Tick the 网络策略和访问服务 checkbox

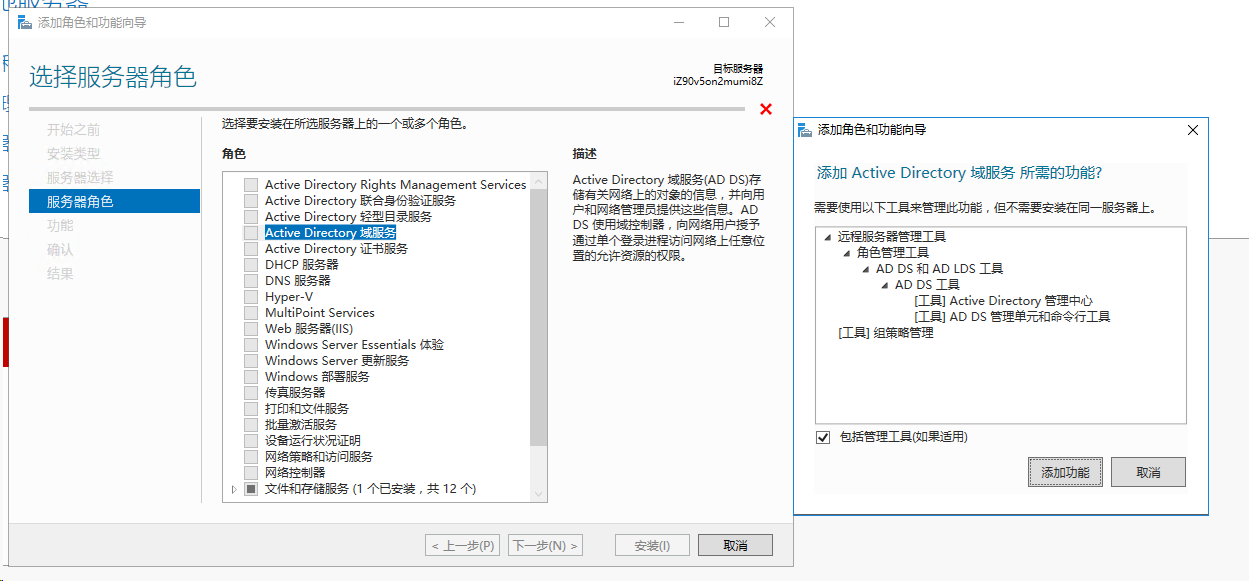251,457
